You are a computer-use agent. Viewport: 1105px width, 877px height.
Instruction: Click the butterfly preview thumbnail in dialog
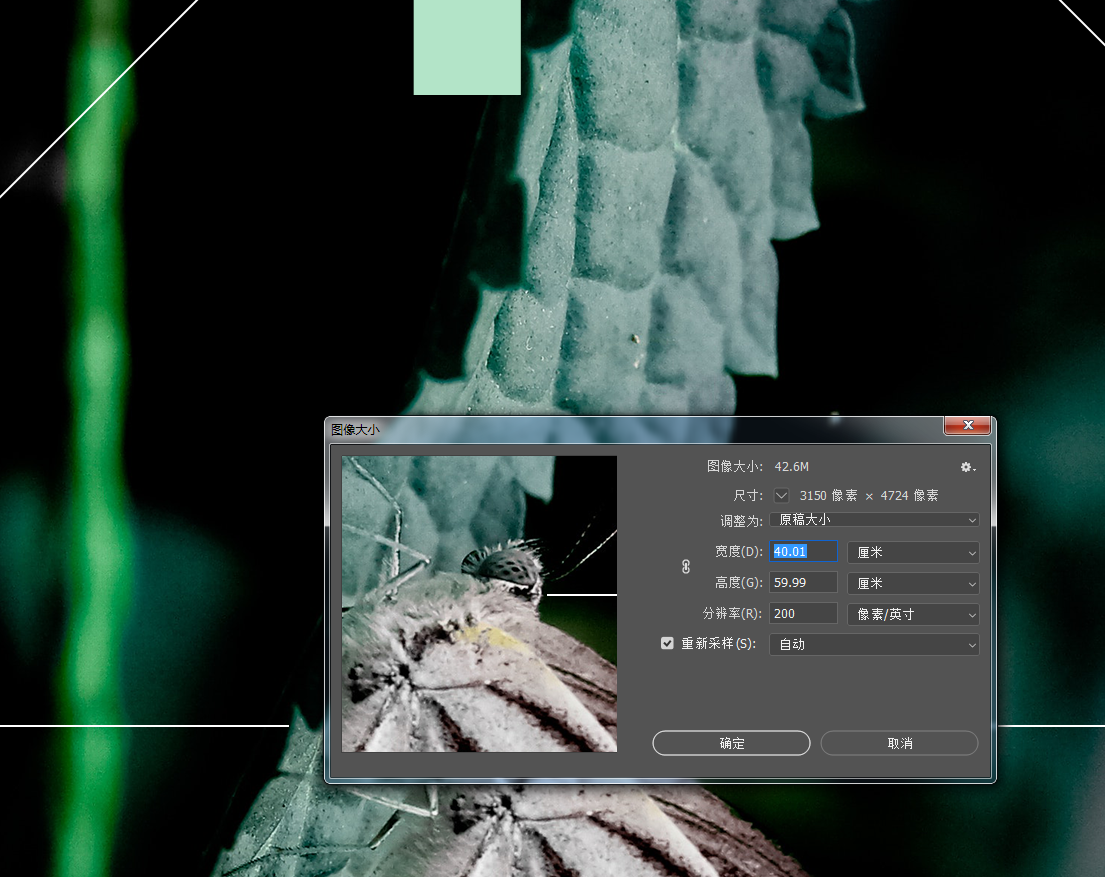click(479, 603)
